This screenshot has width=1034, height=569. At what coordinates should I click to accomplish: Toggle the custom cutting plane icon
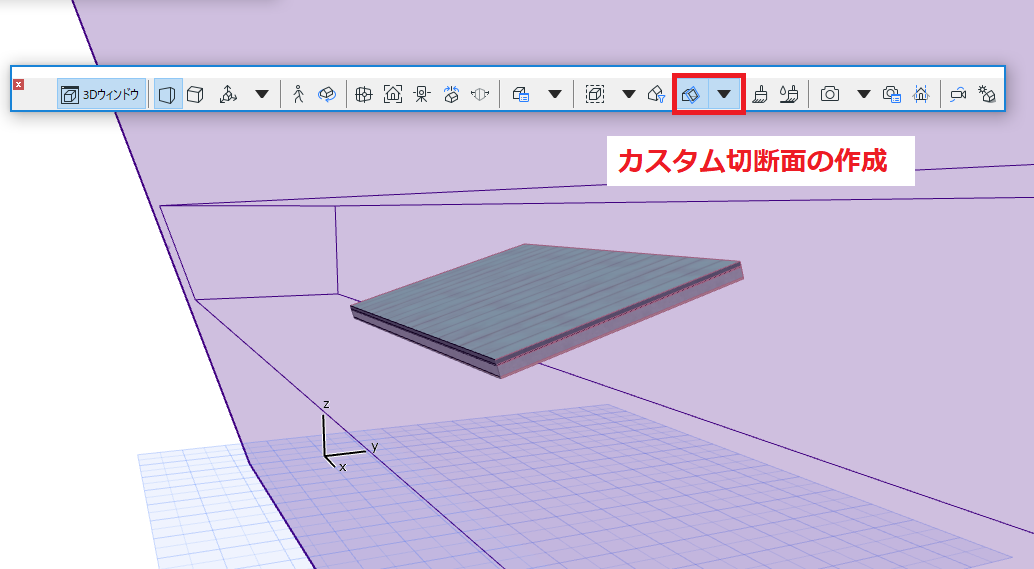pos(690,94)
